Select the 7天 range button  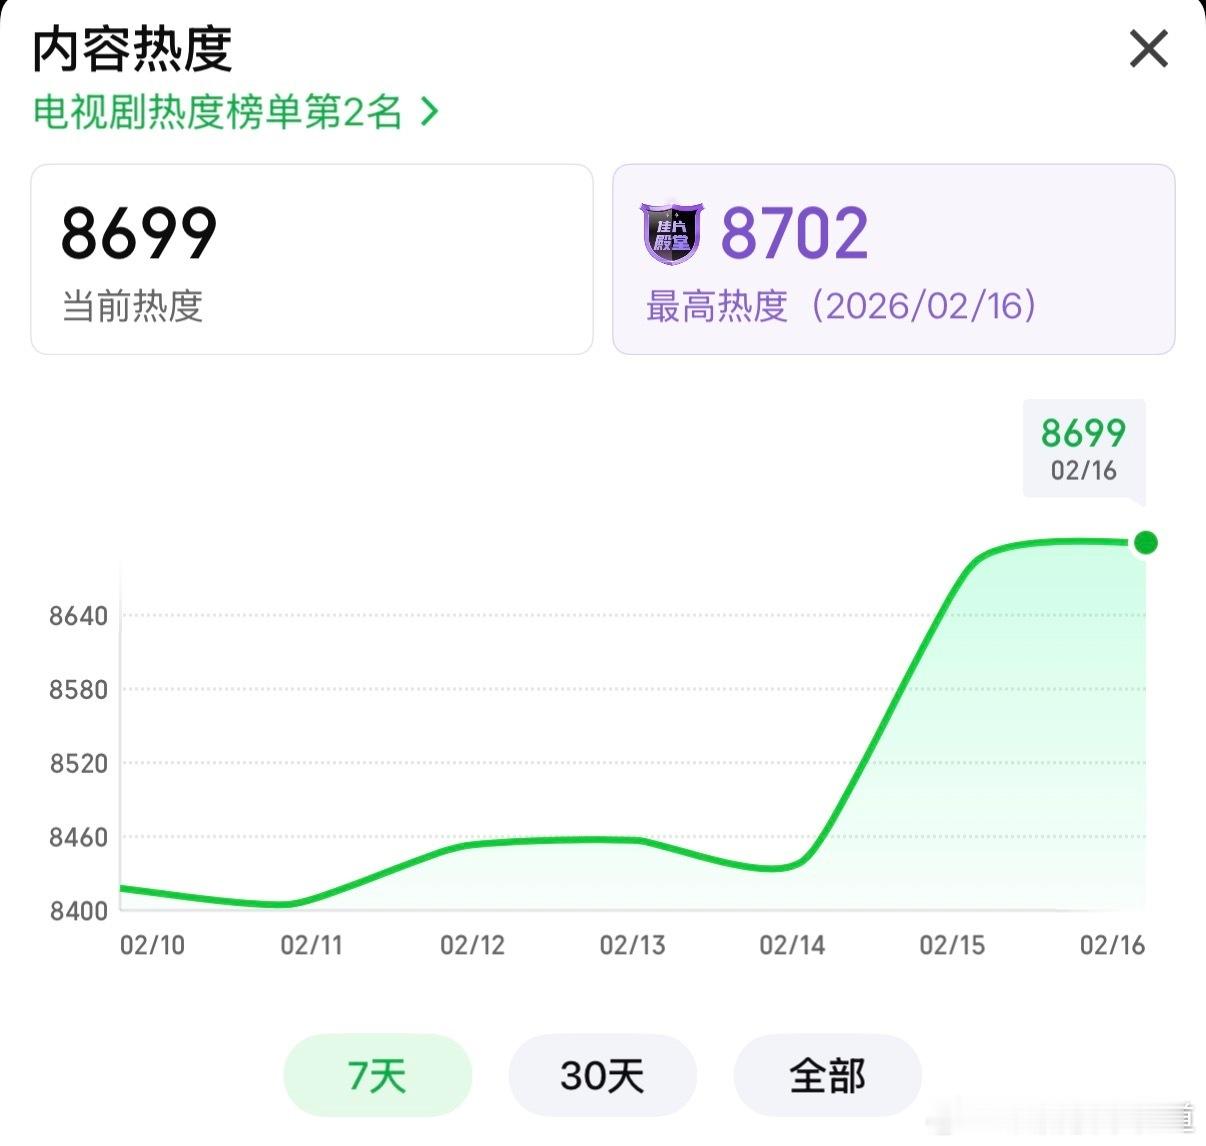tap(377, 1075)
